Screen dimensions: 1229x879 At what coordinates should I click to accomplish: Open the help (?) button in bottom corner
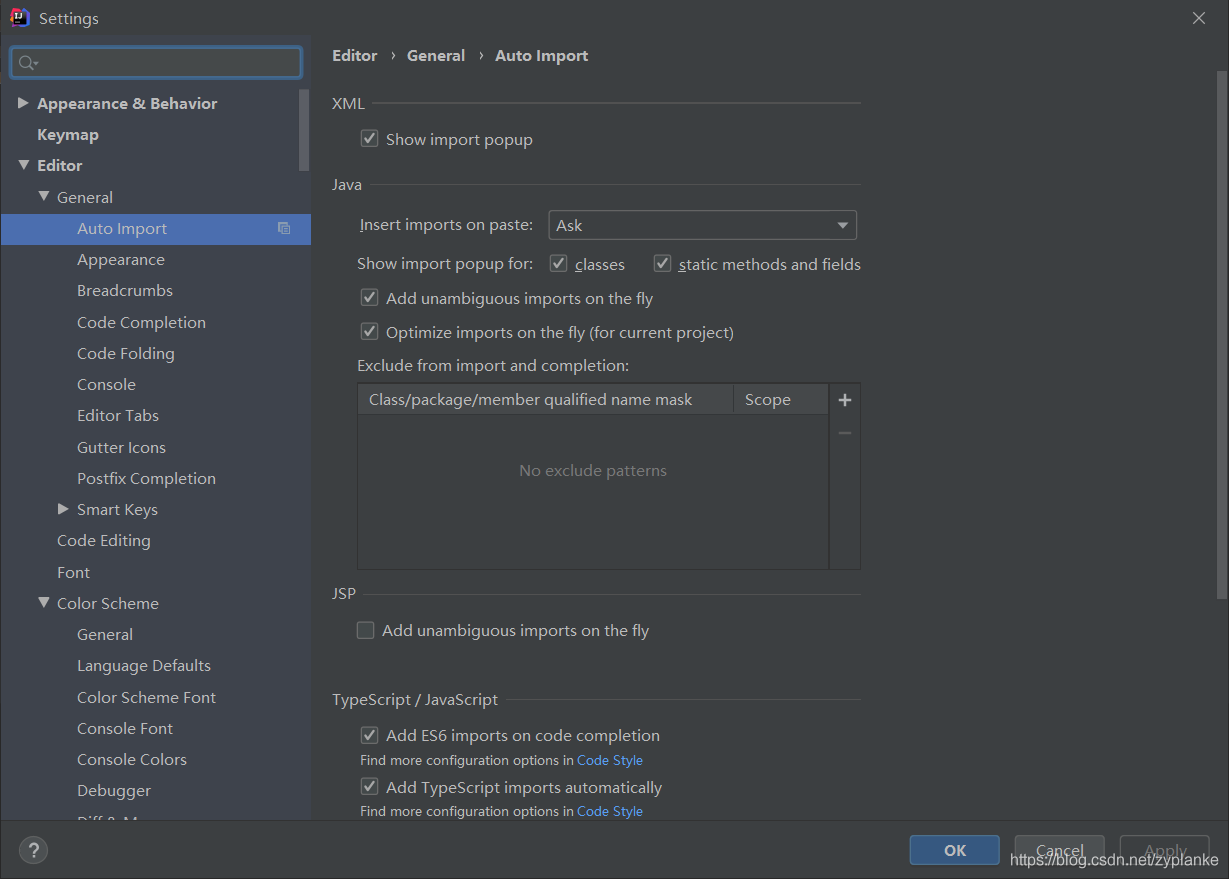pos(33,849)
